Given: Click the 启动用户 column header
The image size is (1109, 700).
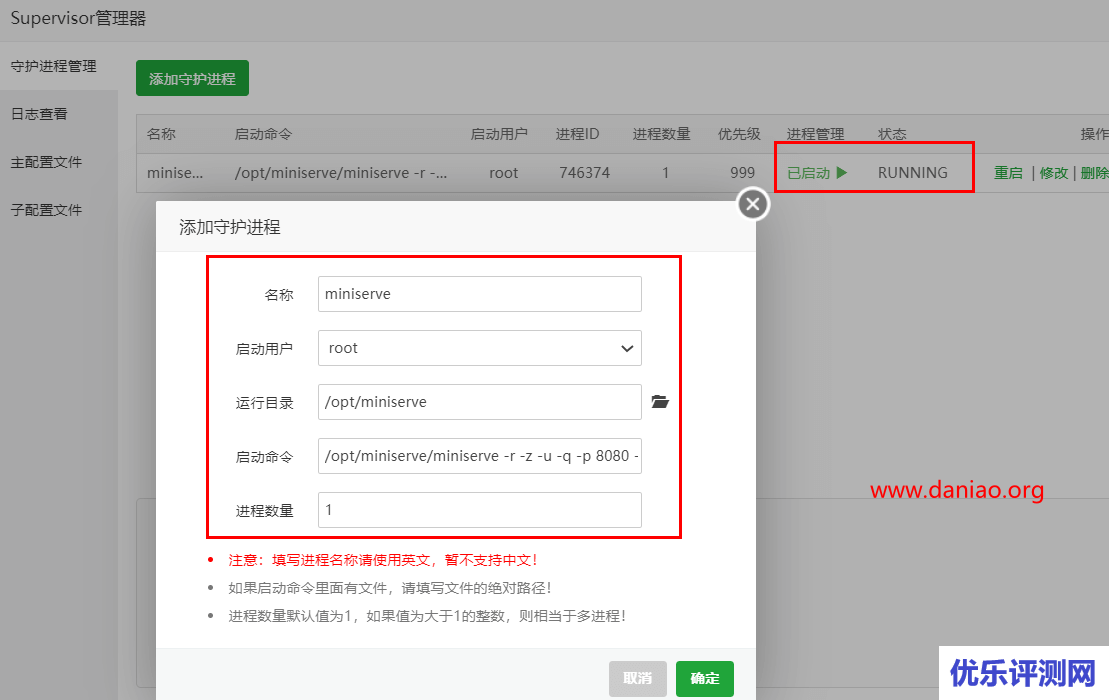Looking at the screenshot, I should [x=499, y=134].
